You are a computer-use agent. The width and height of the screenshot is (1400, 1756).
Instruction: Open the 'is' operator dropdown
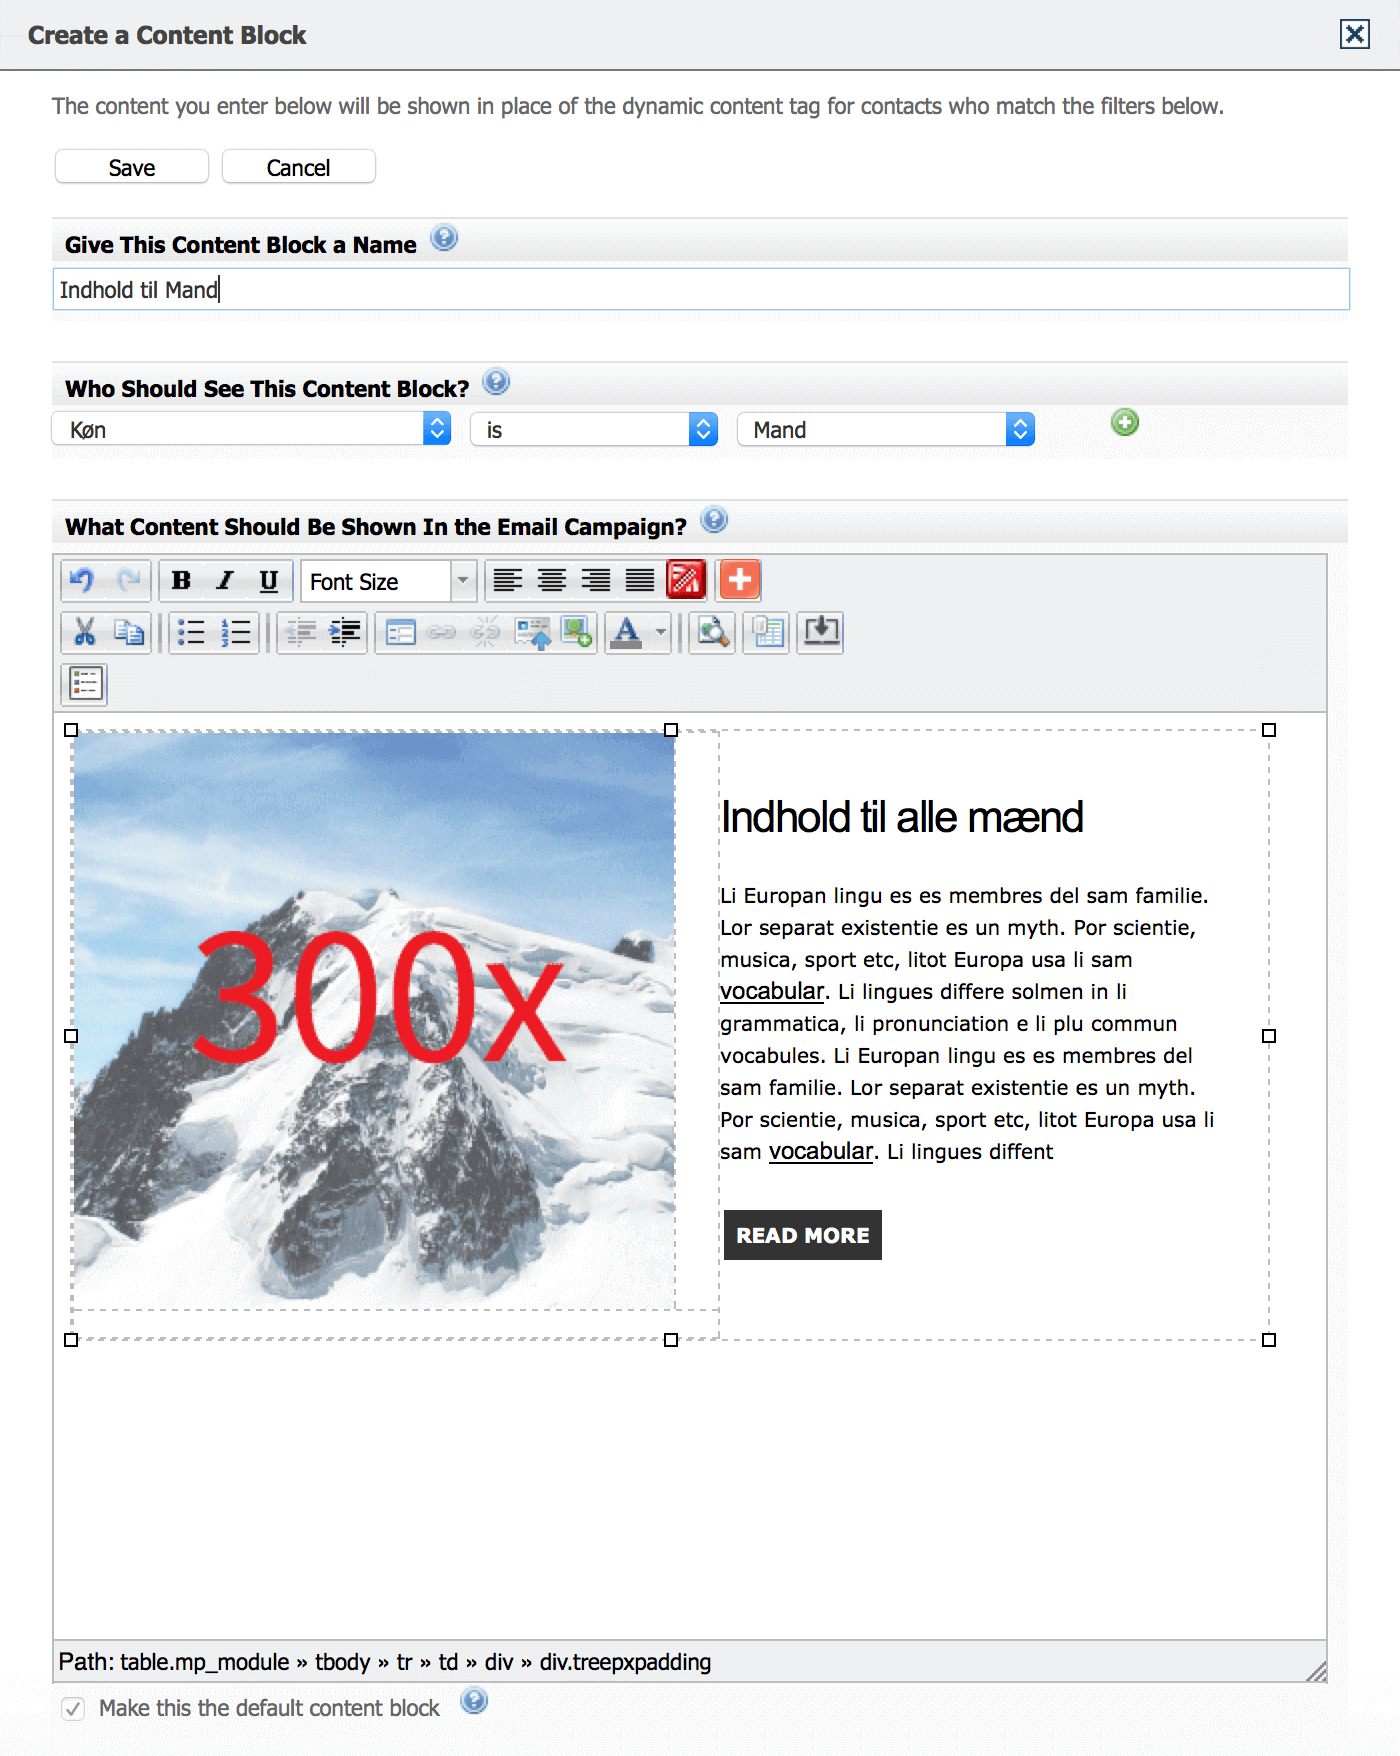tap(594, 429)
